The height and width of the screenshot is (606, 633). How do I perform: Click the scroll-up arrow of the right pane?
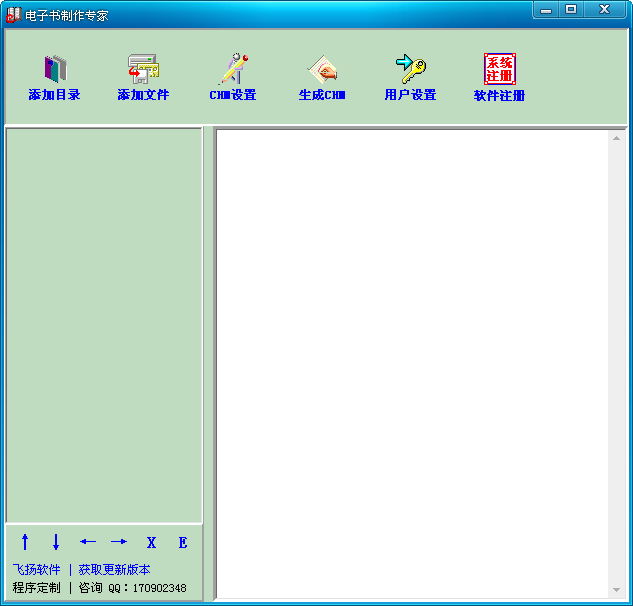point(617,138)
